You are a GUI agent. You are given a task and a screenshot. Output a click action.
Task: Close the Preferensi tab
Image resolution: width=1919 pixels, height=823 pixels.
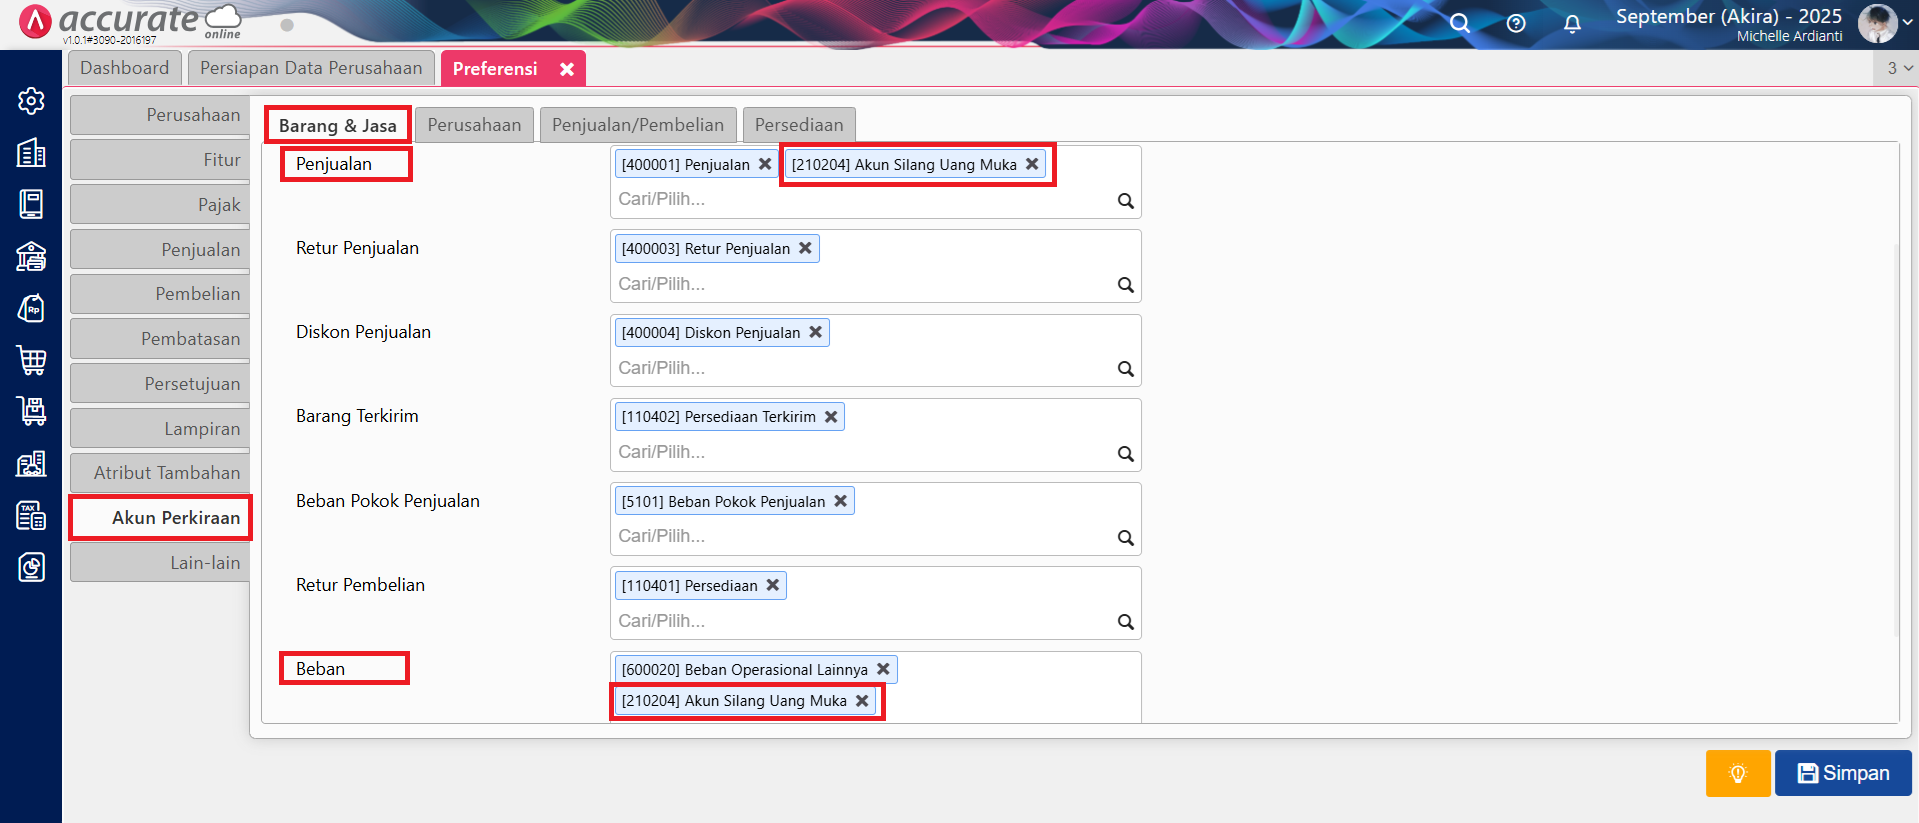point(567,69)
